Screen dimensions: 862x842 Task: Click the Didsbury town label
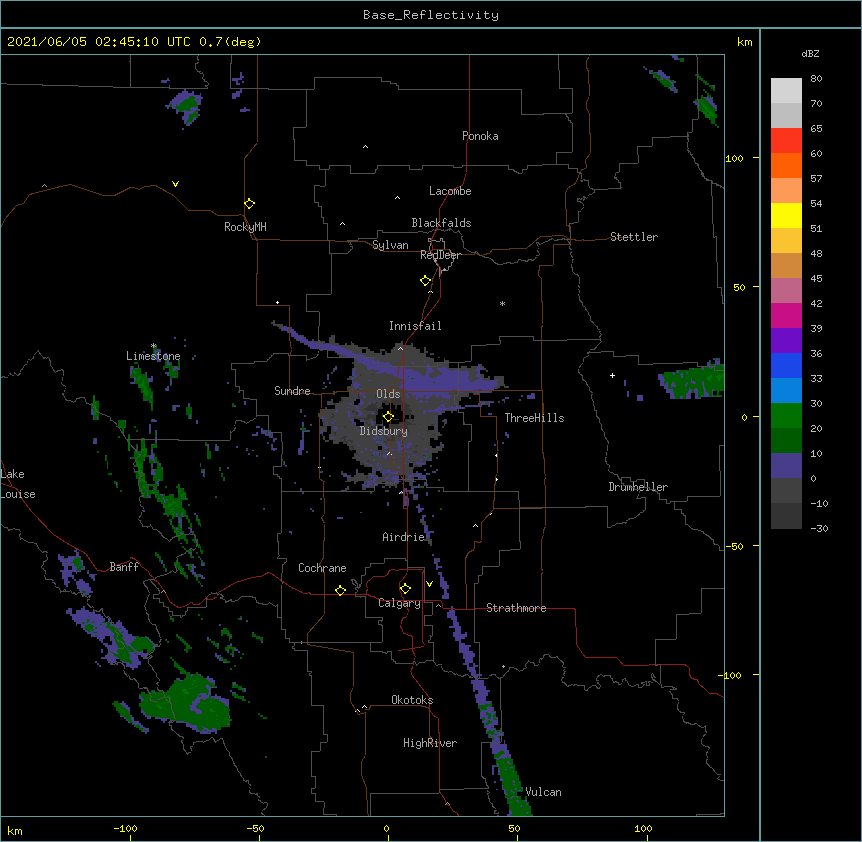[x=384, y=431]
